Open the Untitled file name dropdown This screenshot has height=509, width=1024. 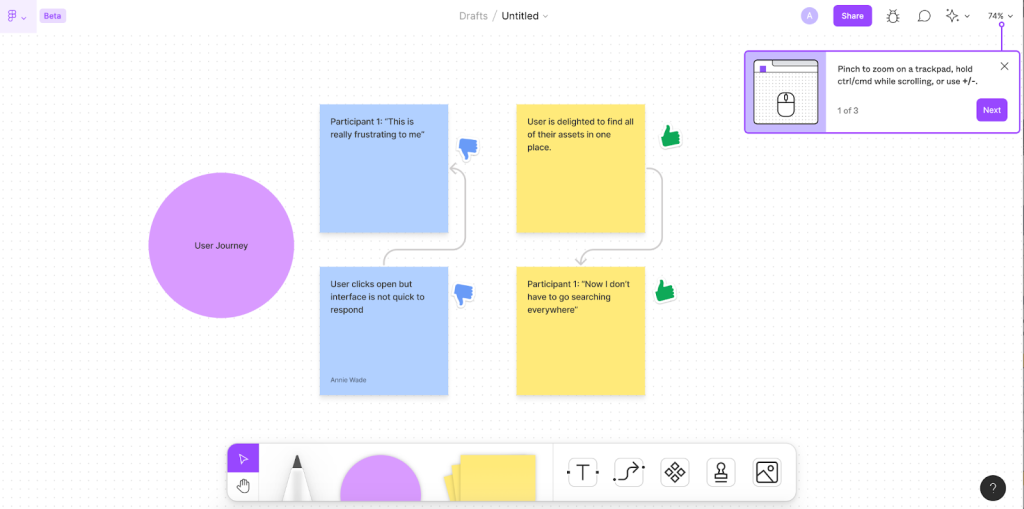pyautogui.click(x=524, y=16)
